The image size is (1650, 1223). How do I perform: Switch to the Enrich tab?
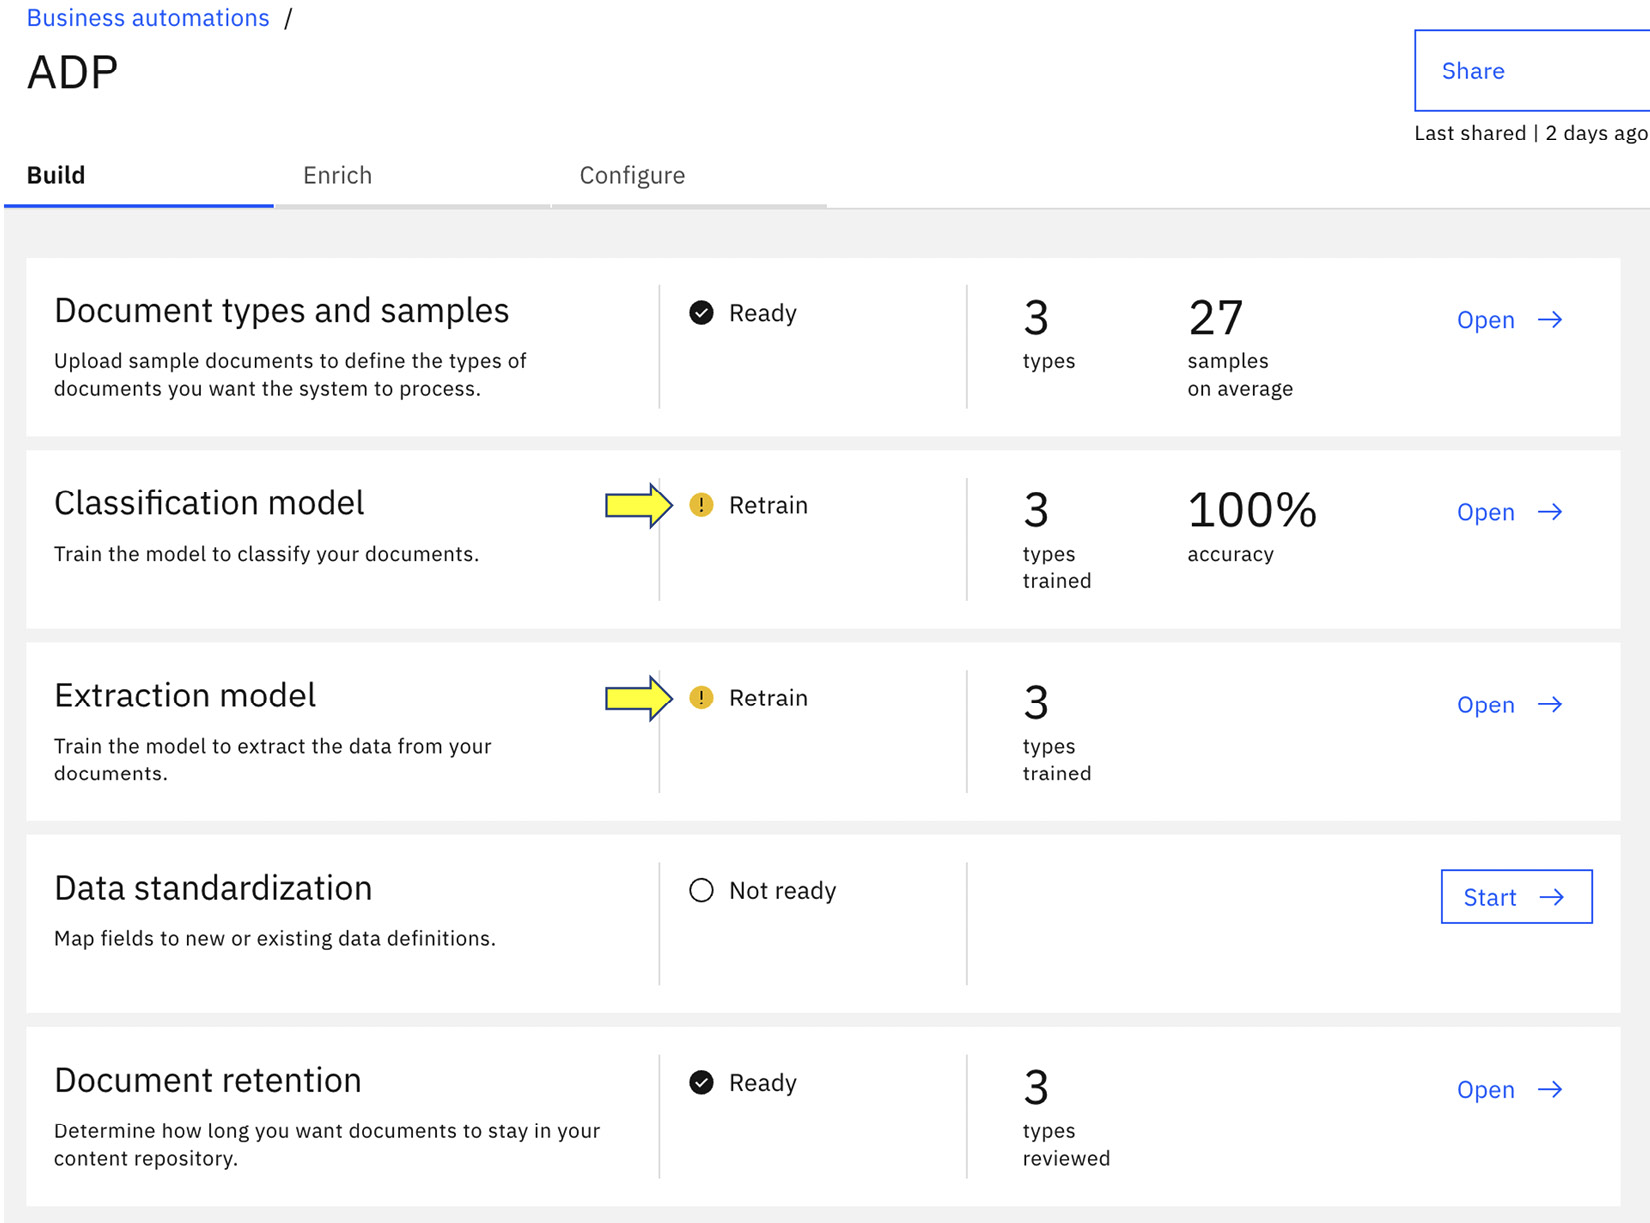[x=413, y=176]
